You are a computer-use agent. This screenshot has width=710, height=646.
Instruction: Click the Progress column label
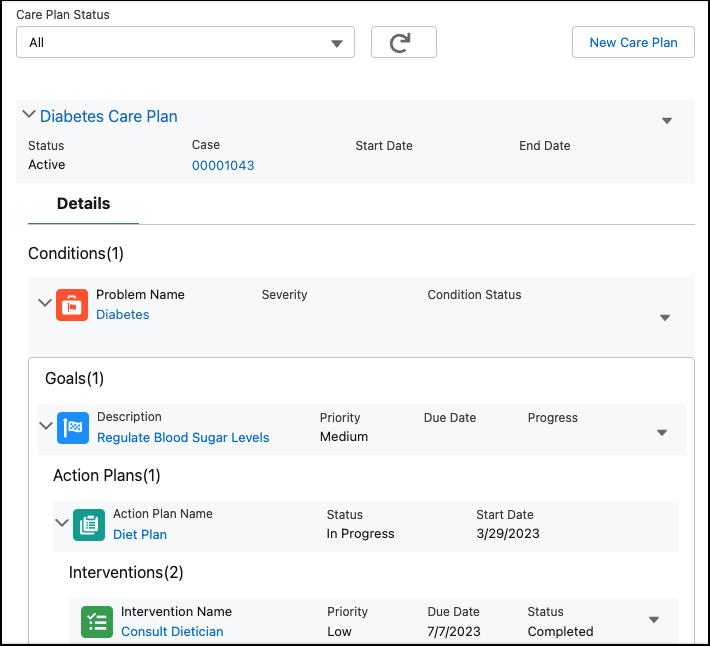coord(552,417)
